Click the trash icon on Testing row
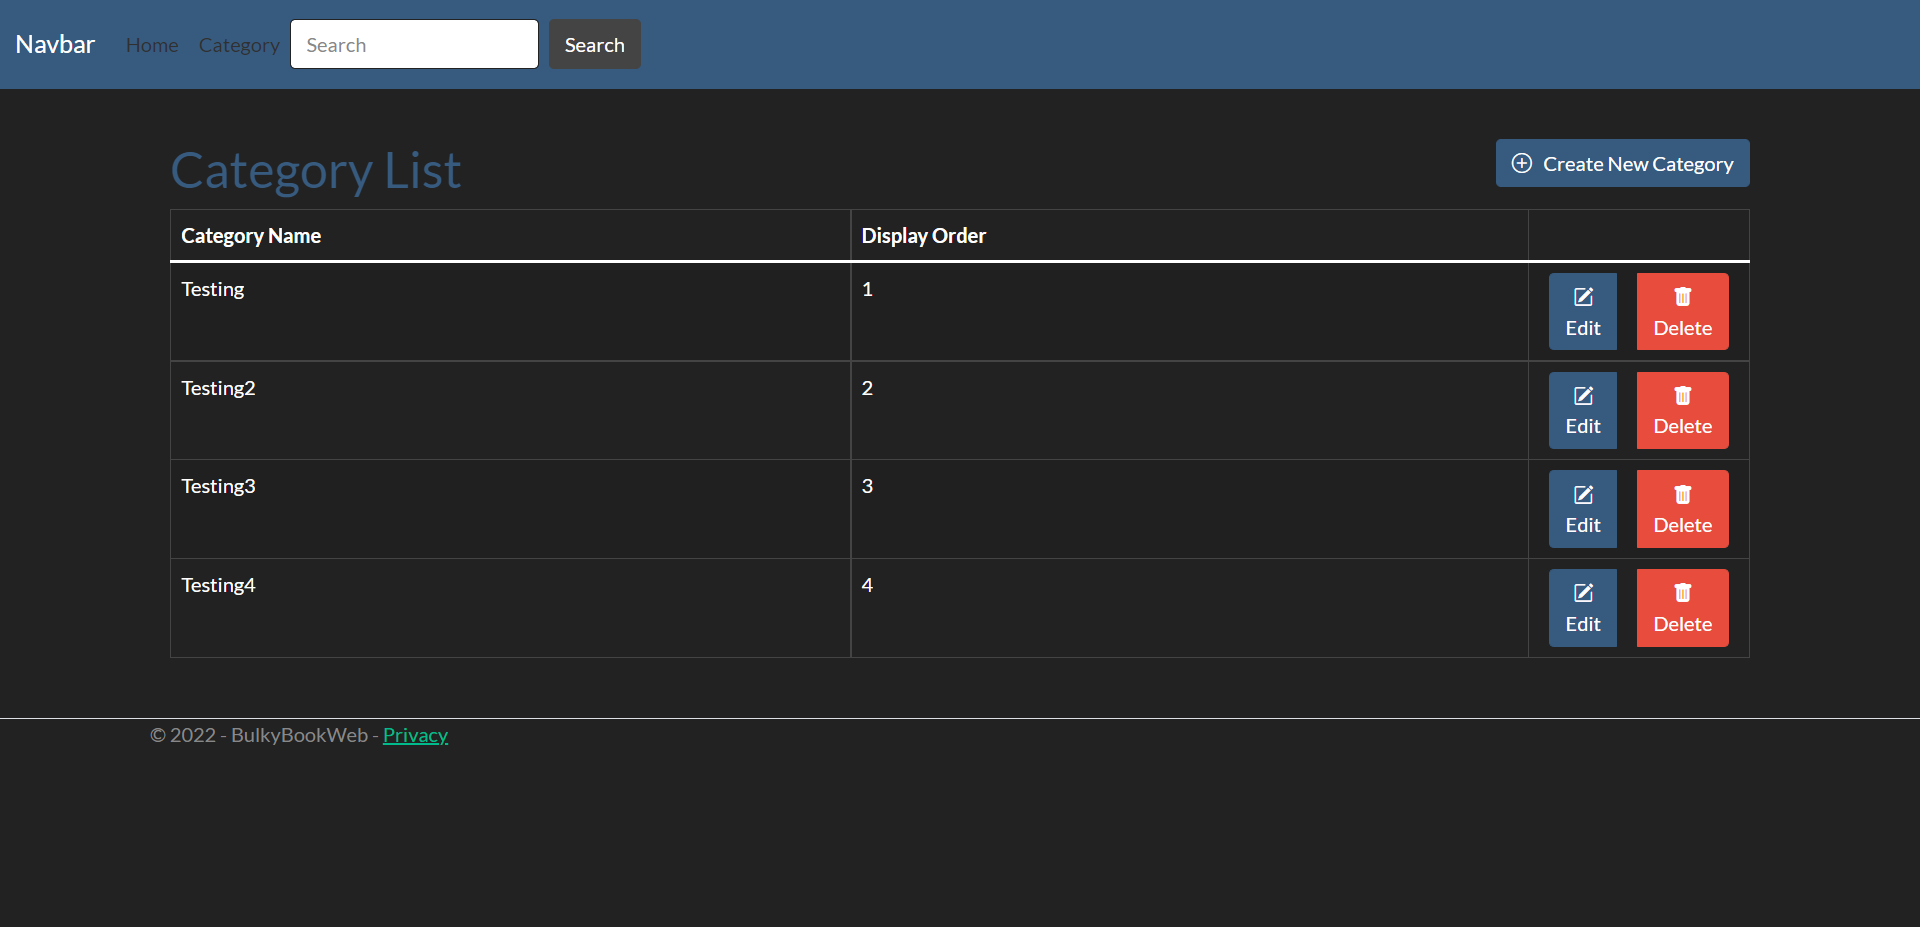The image size is (1920, 927). point(1682,296)
